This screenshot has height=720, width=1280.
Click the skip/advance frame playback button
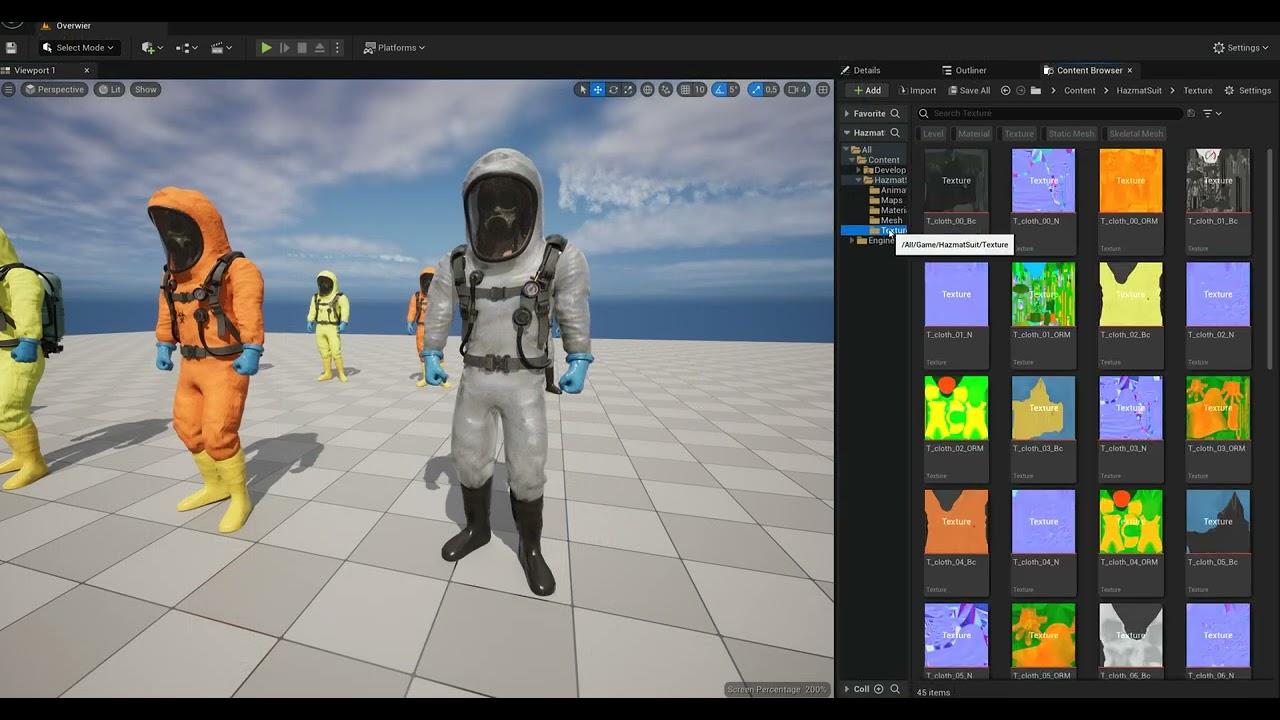coord(285,47)
